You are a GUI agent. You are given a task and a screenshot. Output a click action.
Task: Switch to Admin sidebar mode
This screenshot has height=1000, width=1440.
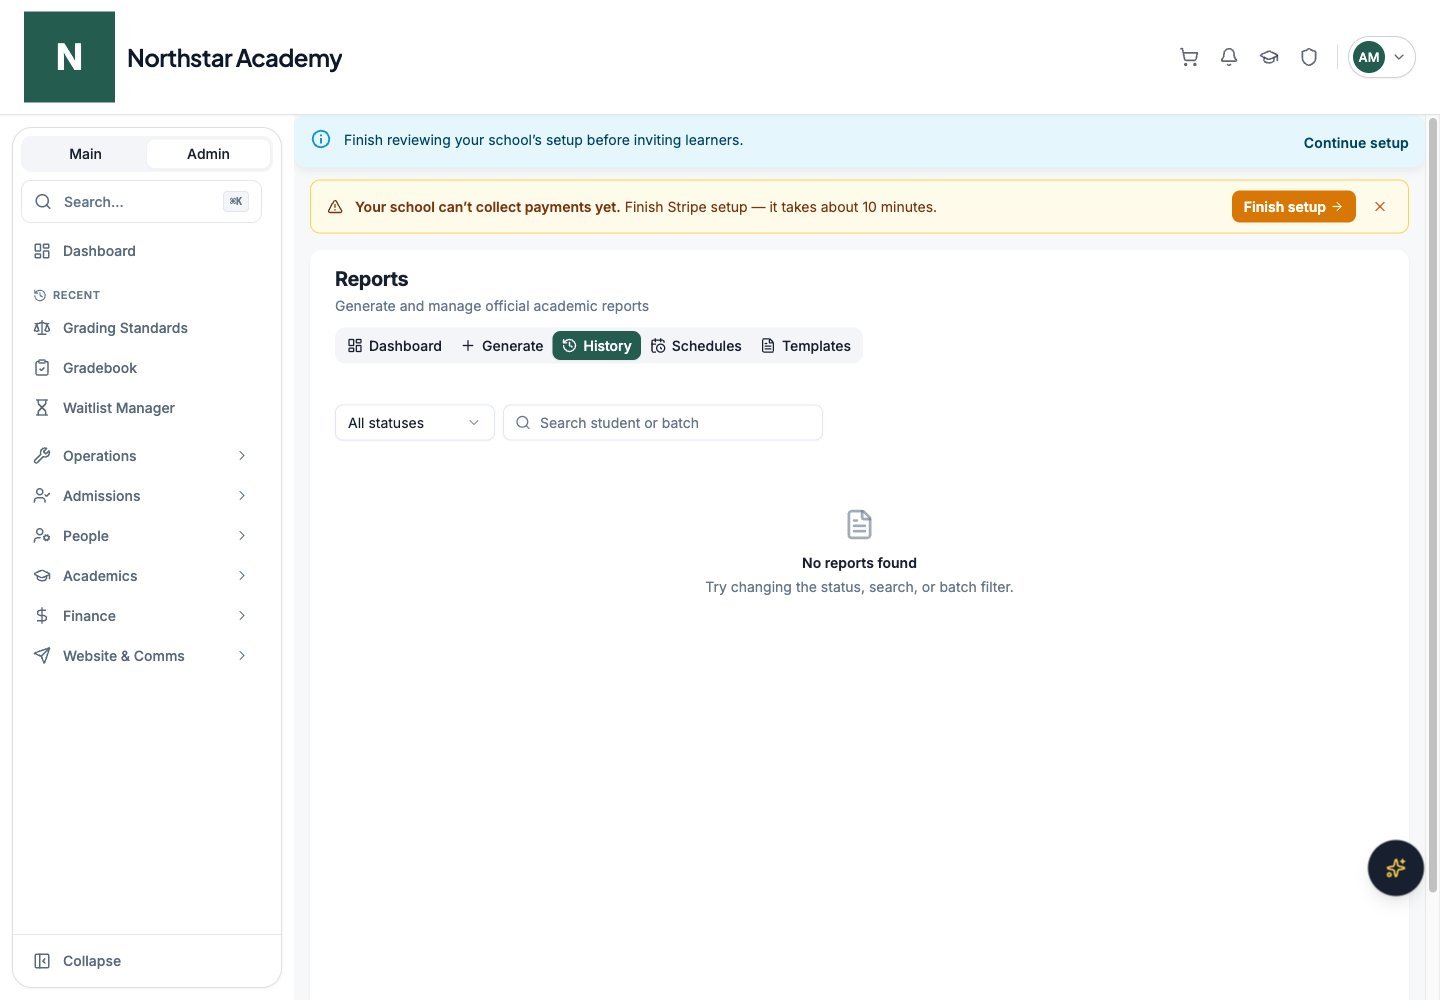click(208, 154)
